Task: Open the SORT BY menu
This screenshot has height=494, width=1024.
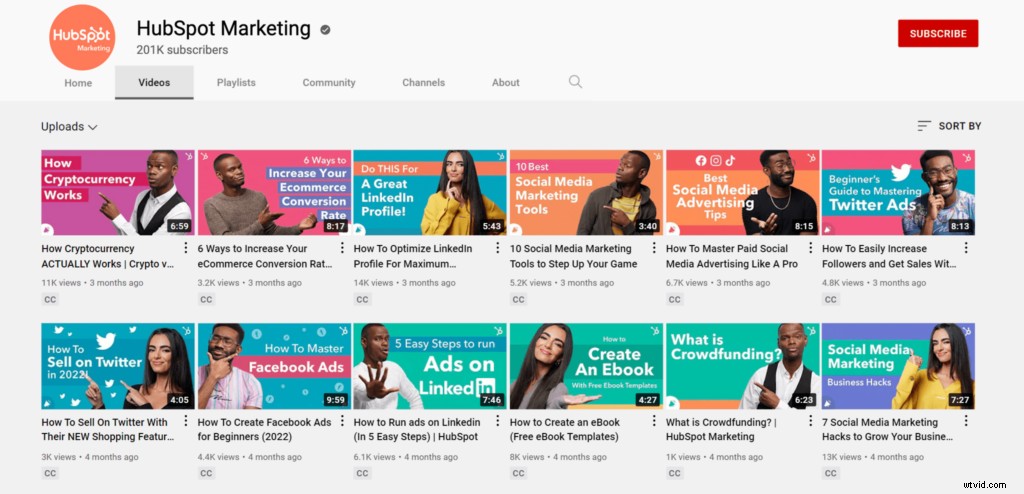Action: coord(949,125)
